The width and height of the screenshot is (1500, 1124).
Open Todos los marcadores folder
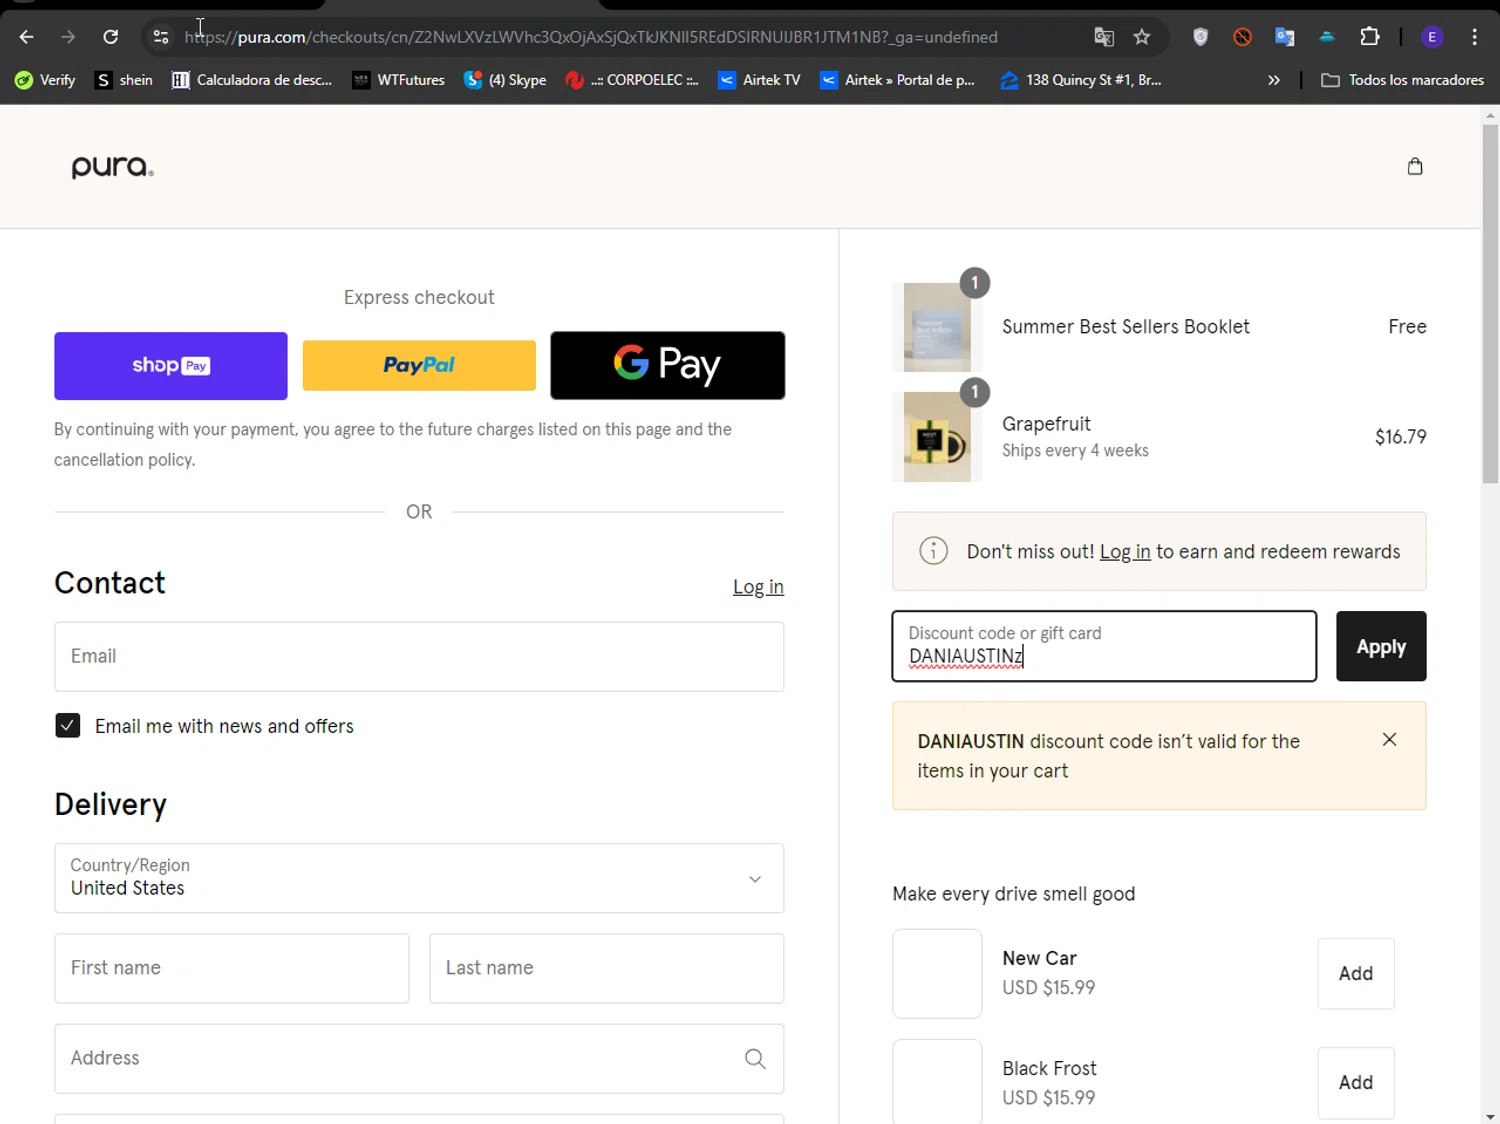pyautogui.click(x=1403, y=80)
